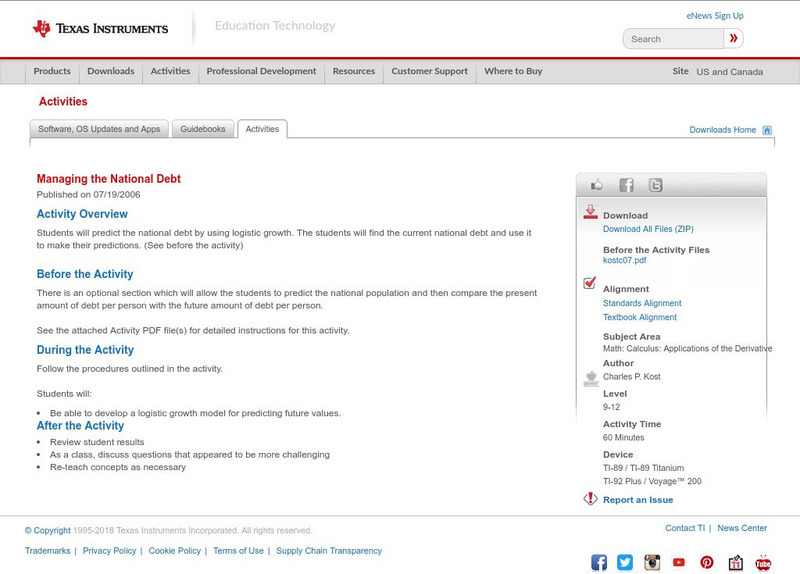Select the Activities tab
The height and width of the screenshot is (574, 800).
(x=262, y=129)
